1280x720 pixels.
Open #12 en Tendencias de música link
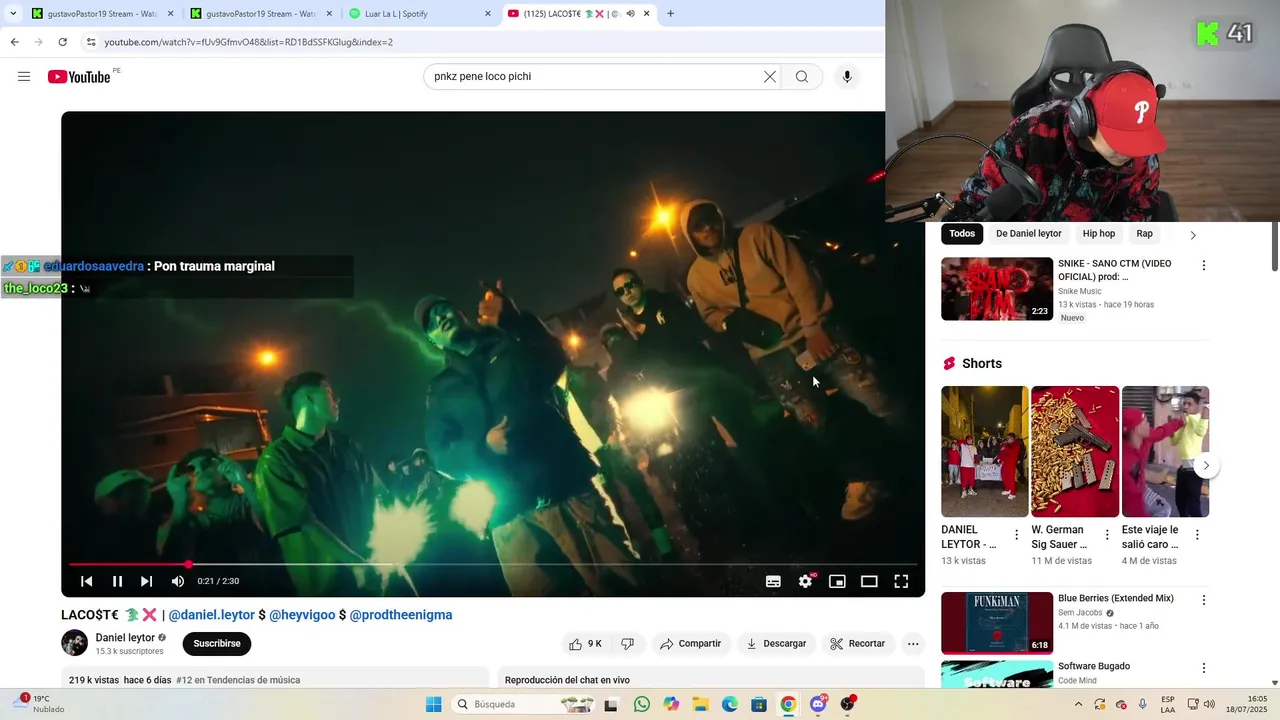tap(238, 680)
